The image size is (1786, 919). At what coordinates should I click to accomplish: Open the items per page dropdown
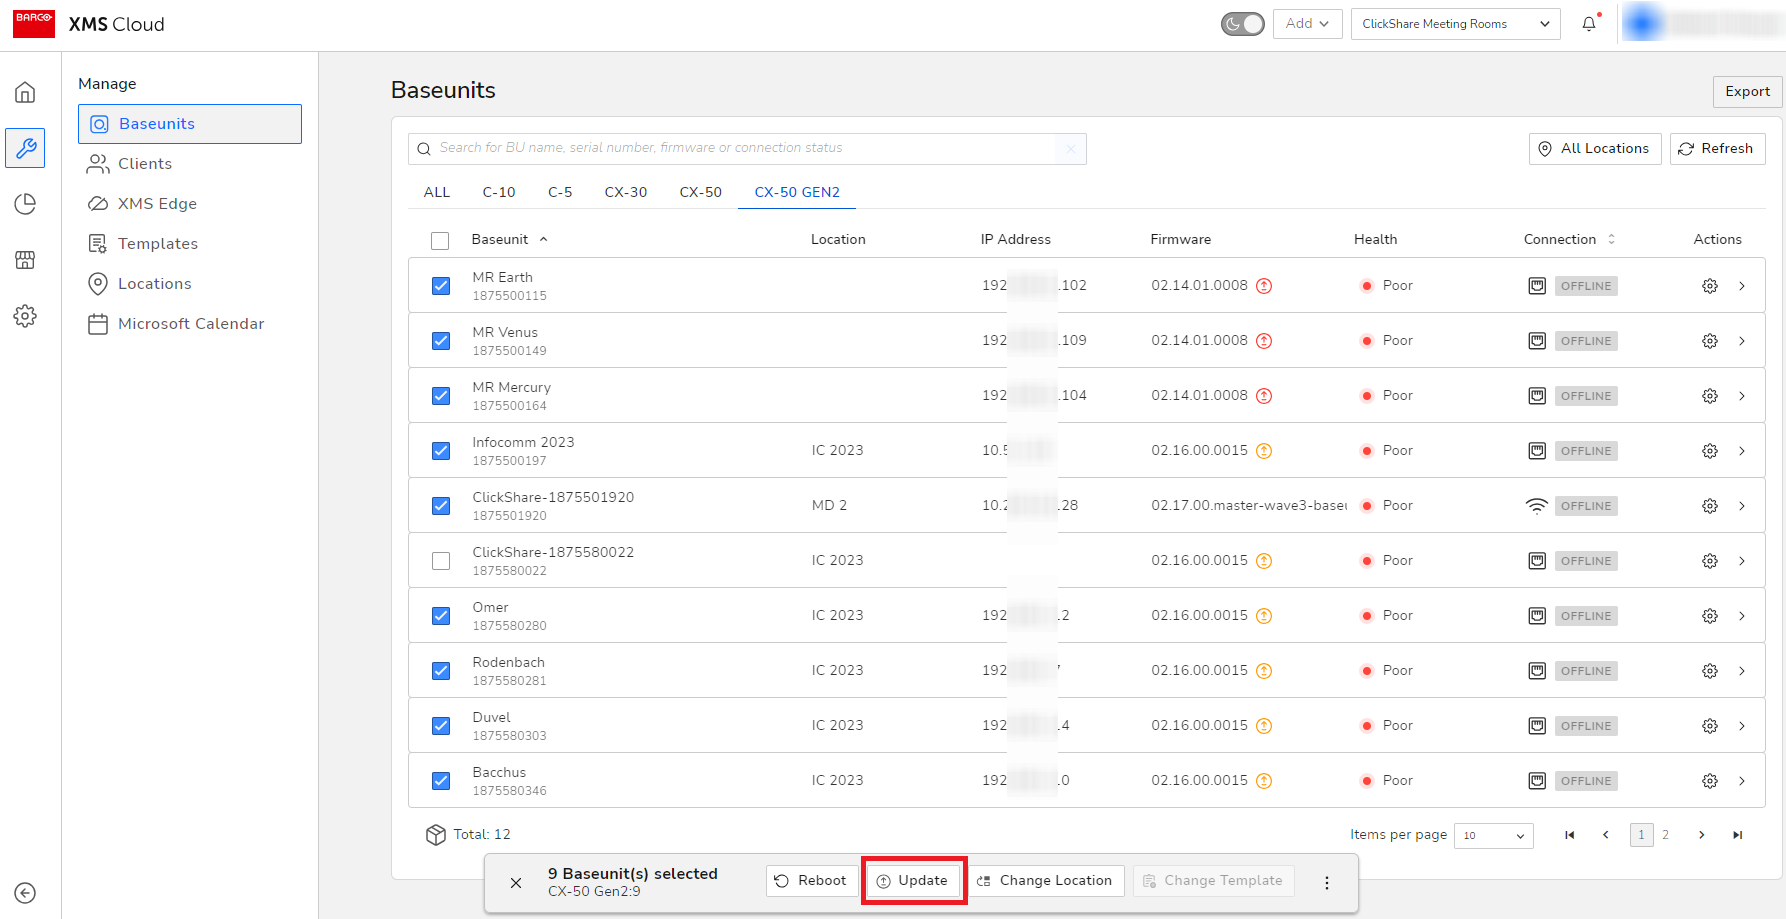1493,835
